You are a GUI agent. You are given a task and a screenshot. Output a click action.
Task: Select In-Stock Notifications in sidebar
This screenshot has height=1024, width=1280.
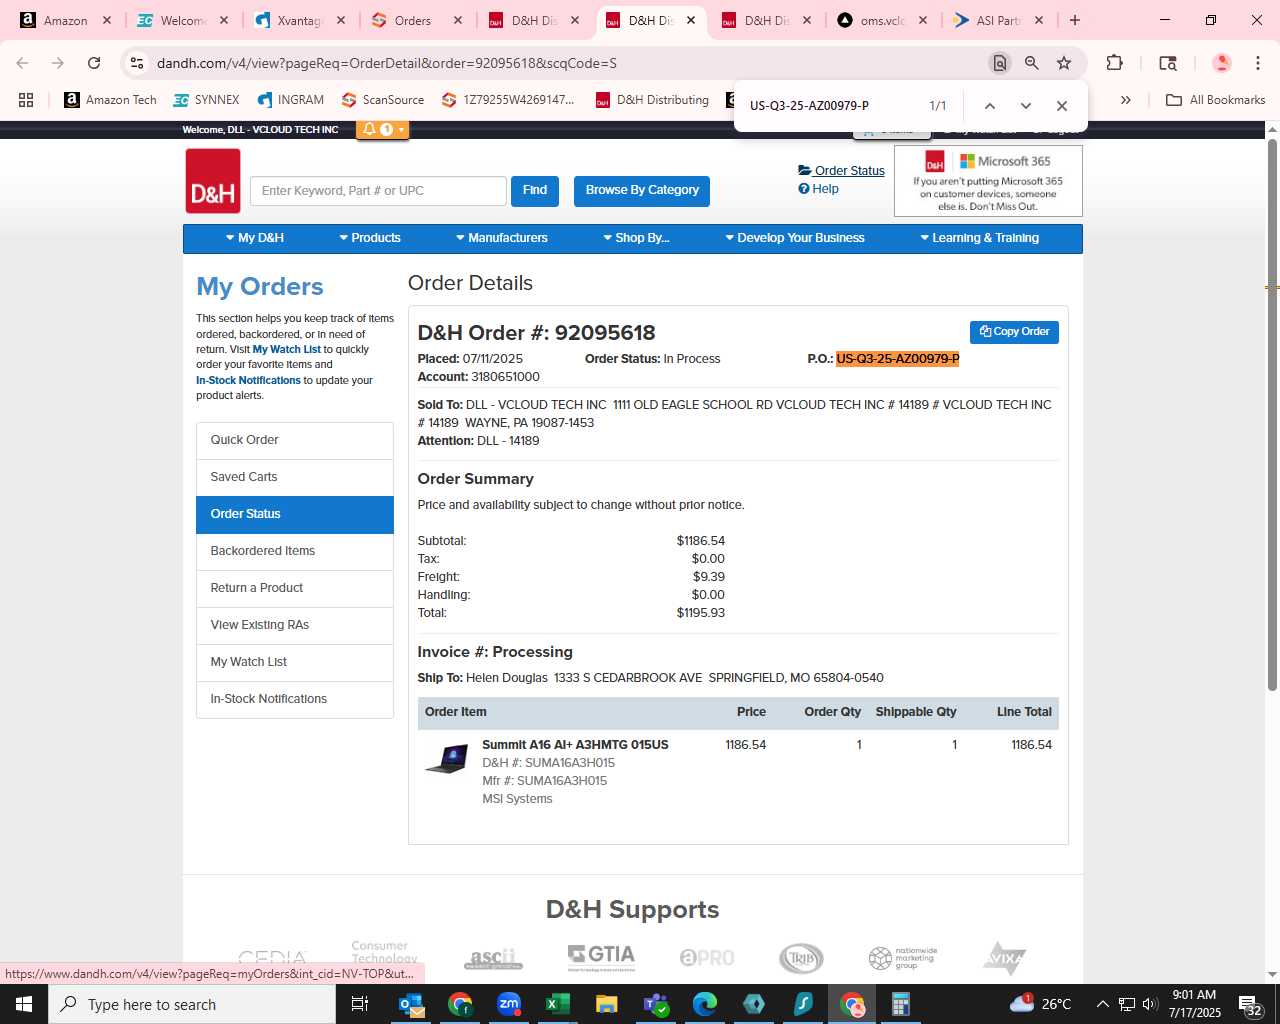295,700
